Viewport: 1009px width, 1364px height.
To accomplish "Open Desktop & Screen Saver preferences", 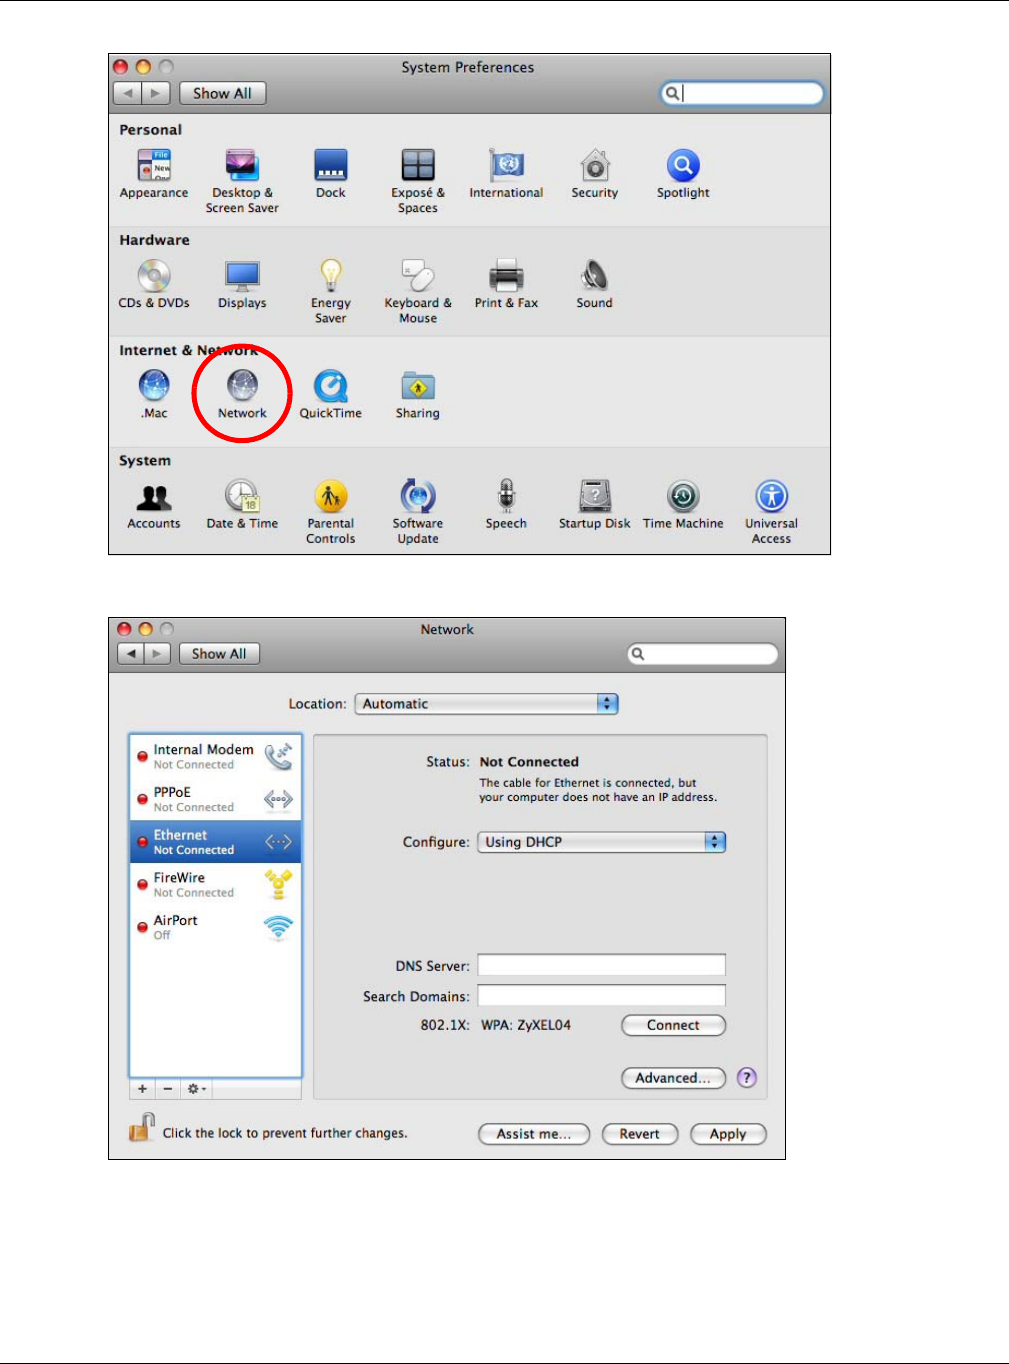I will point(242,180).
